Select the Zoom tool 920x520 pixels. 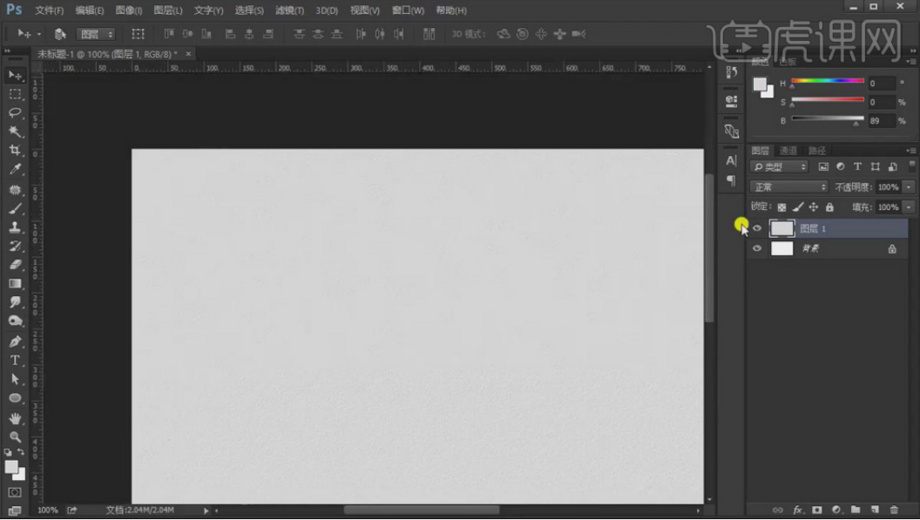click(15, 437)
